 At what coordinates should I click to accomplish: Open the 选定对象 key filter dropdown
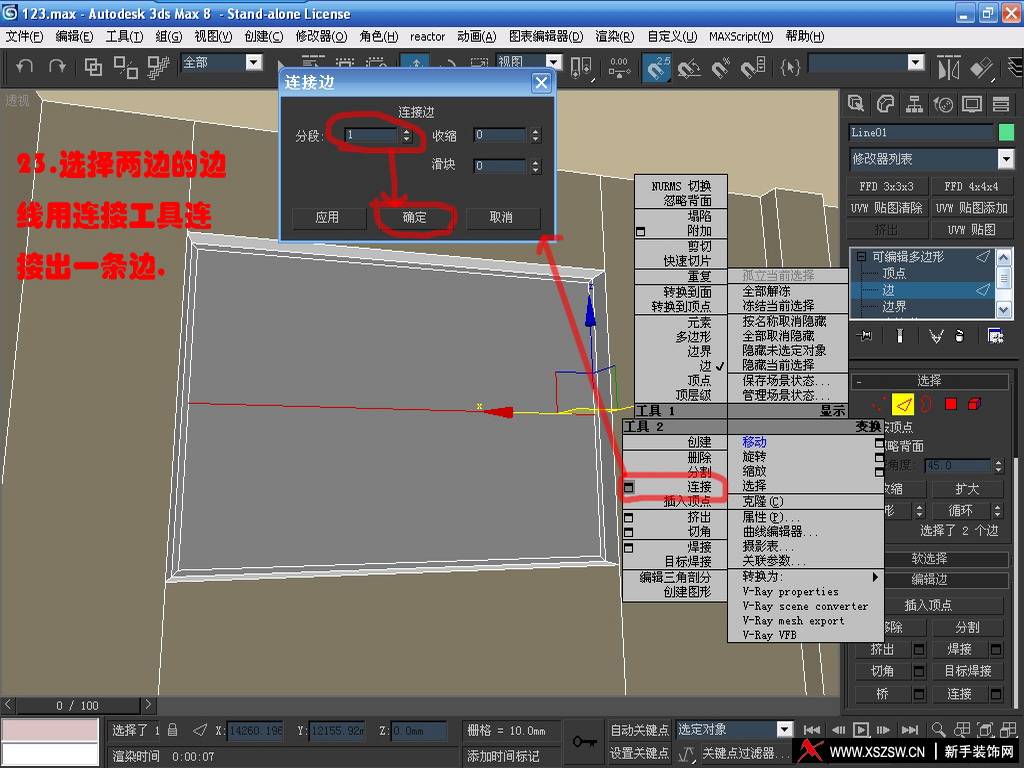pyautogui.click(x=784, y=729)
